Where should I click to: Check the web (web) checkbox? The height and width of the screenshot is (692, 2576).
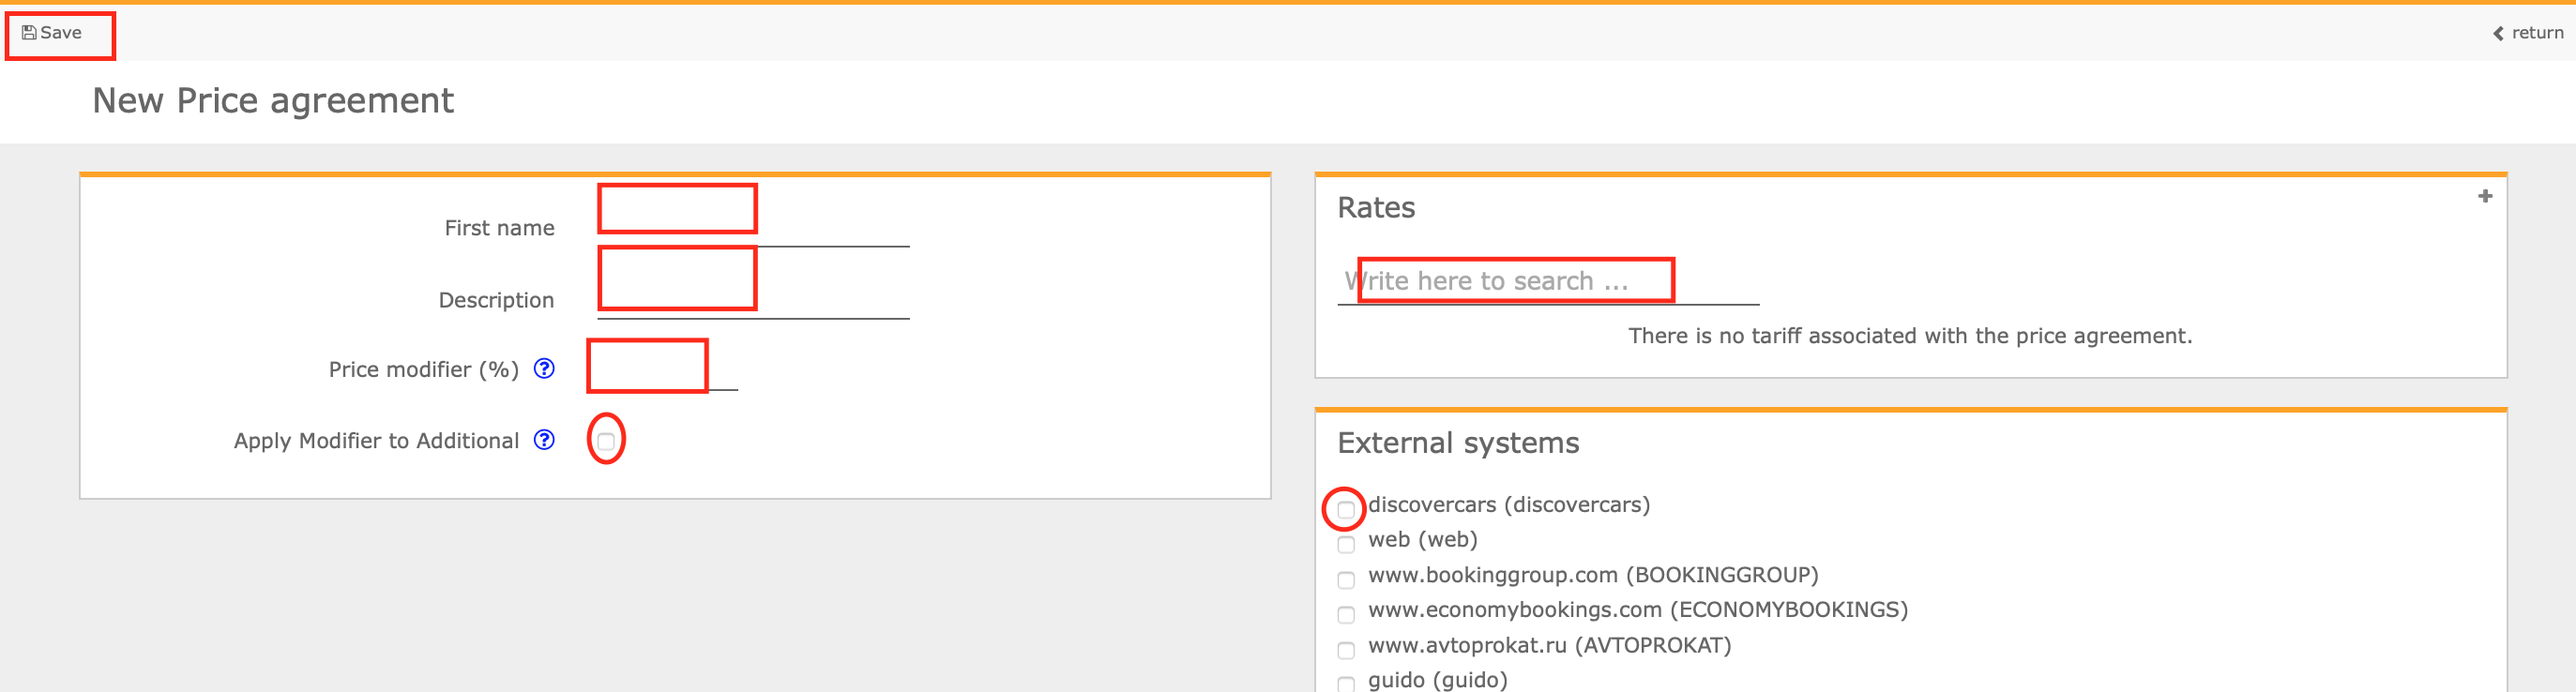click(x=1346, y=545)
